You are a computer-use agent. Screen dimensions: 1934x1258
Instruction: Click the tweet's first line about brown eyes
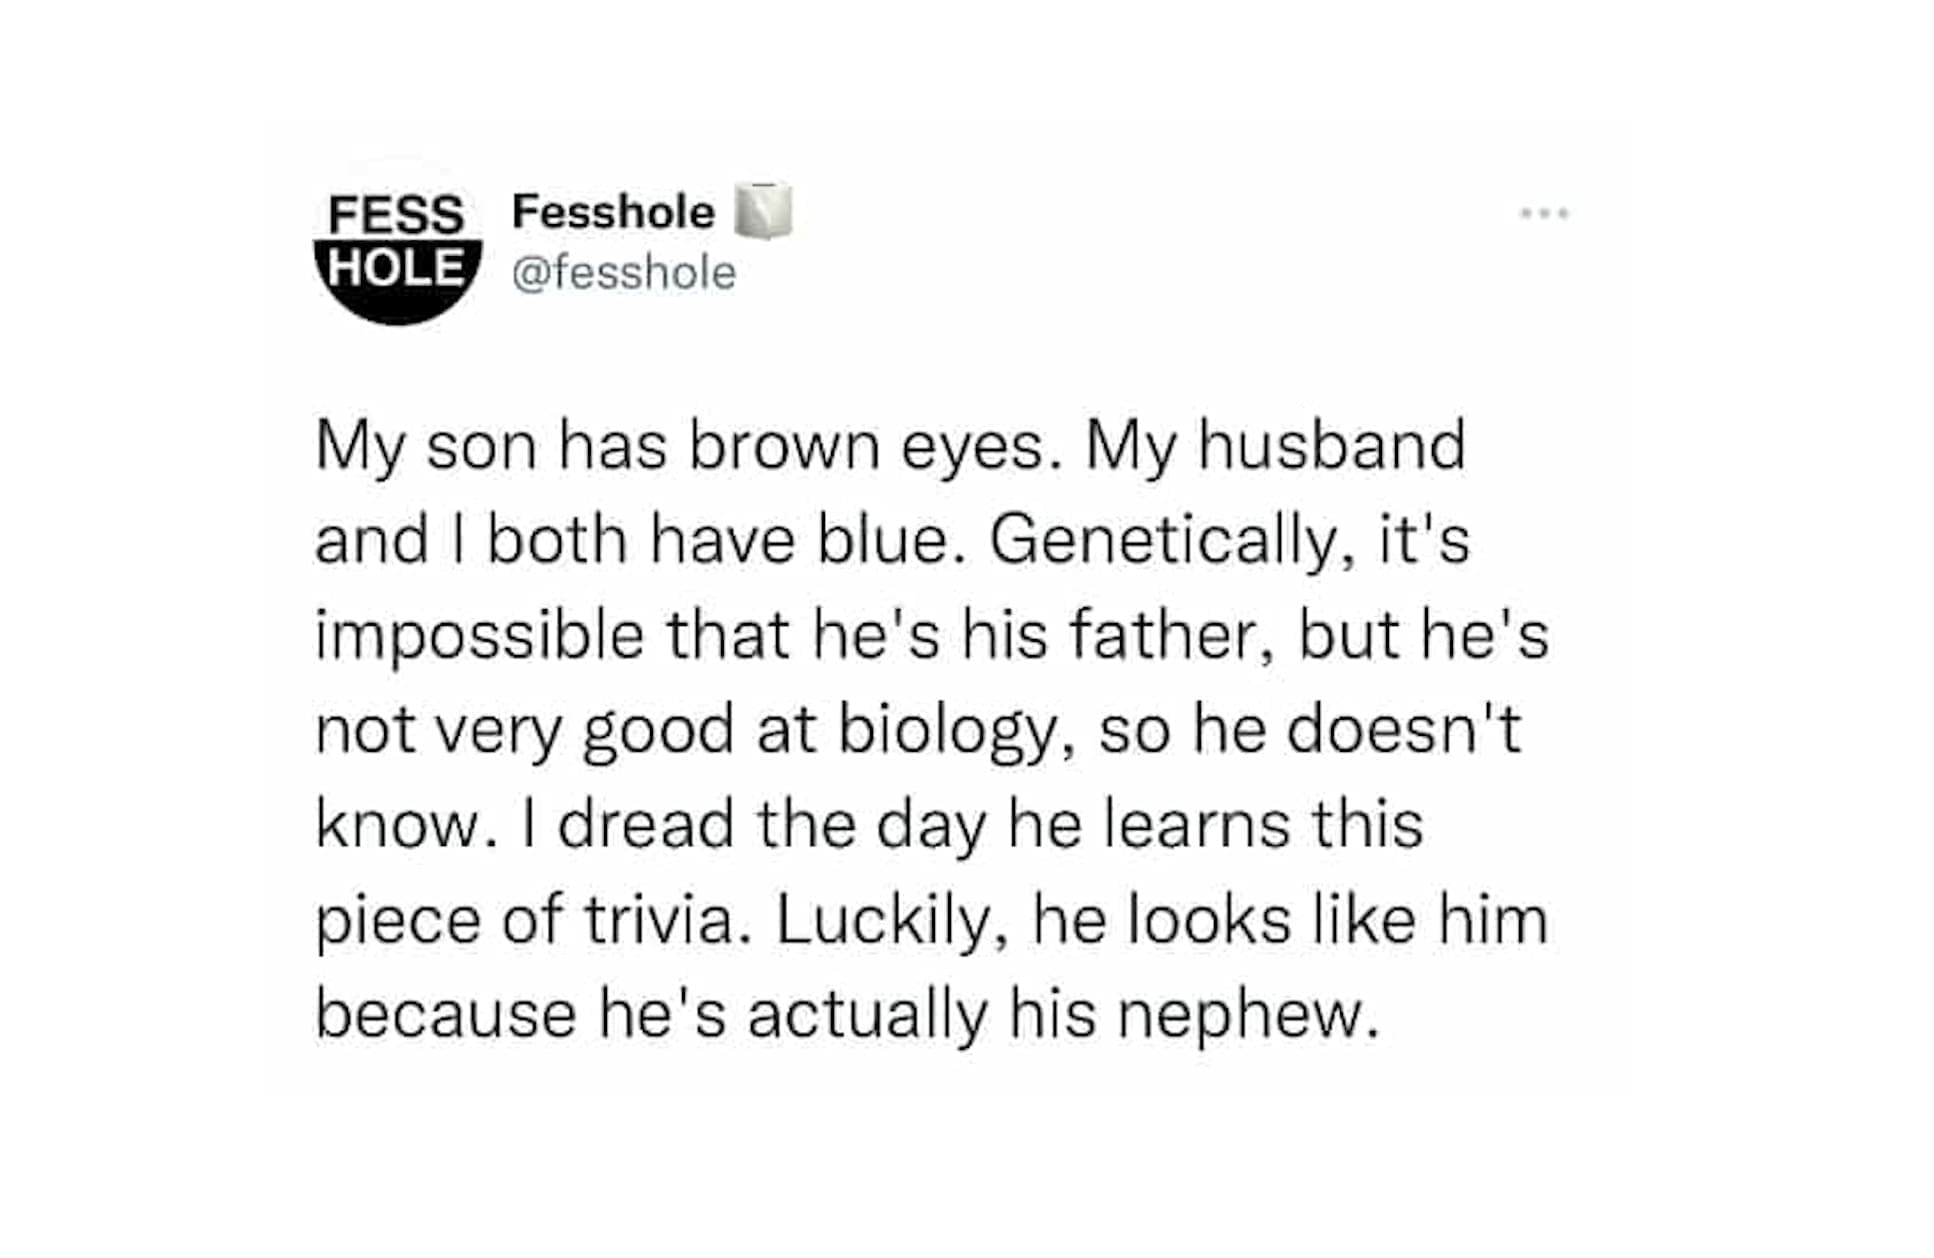click(x=890, y=446)
